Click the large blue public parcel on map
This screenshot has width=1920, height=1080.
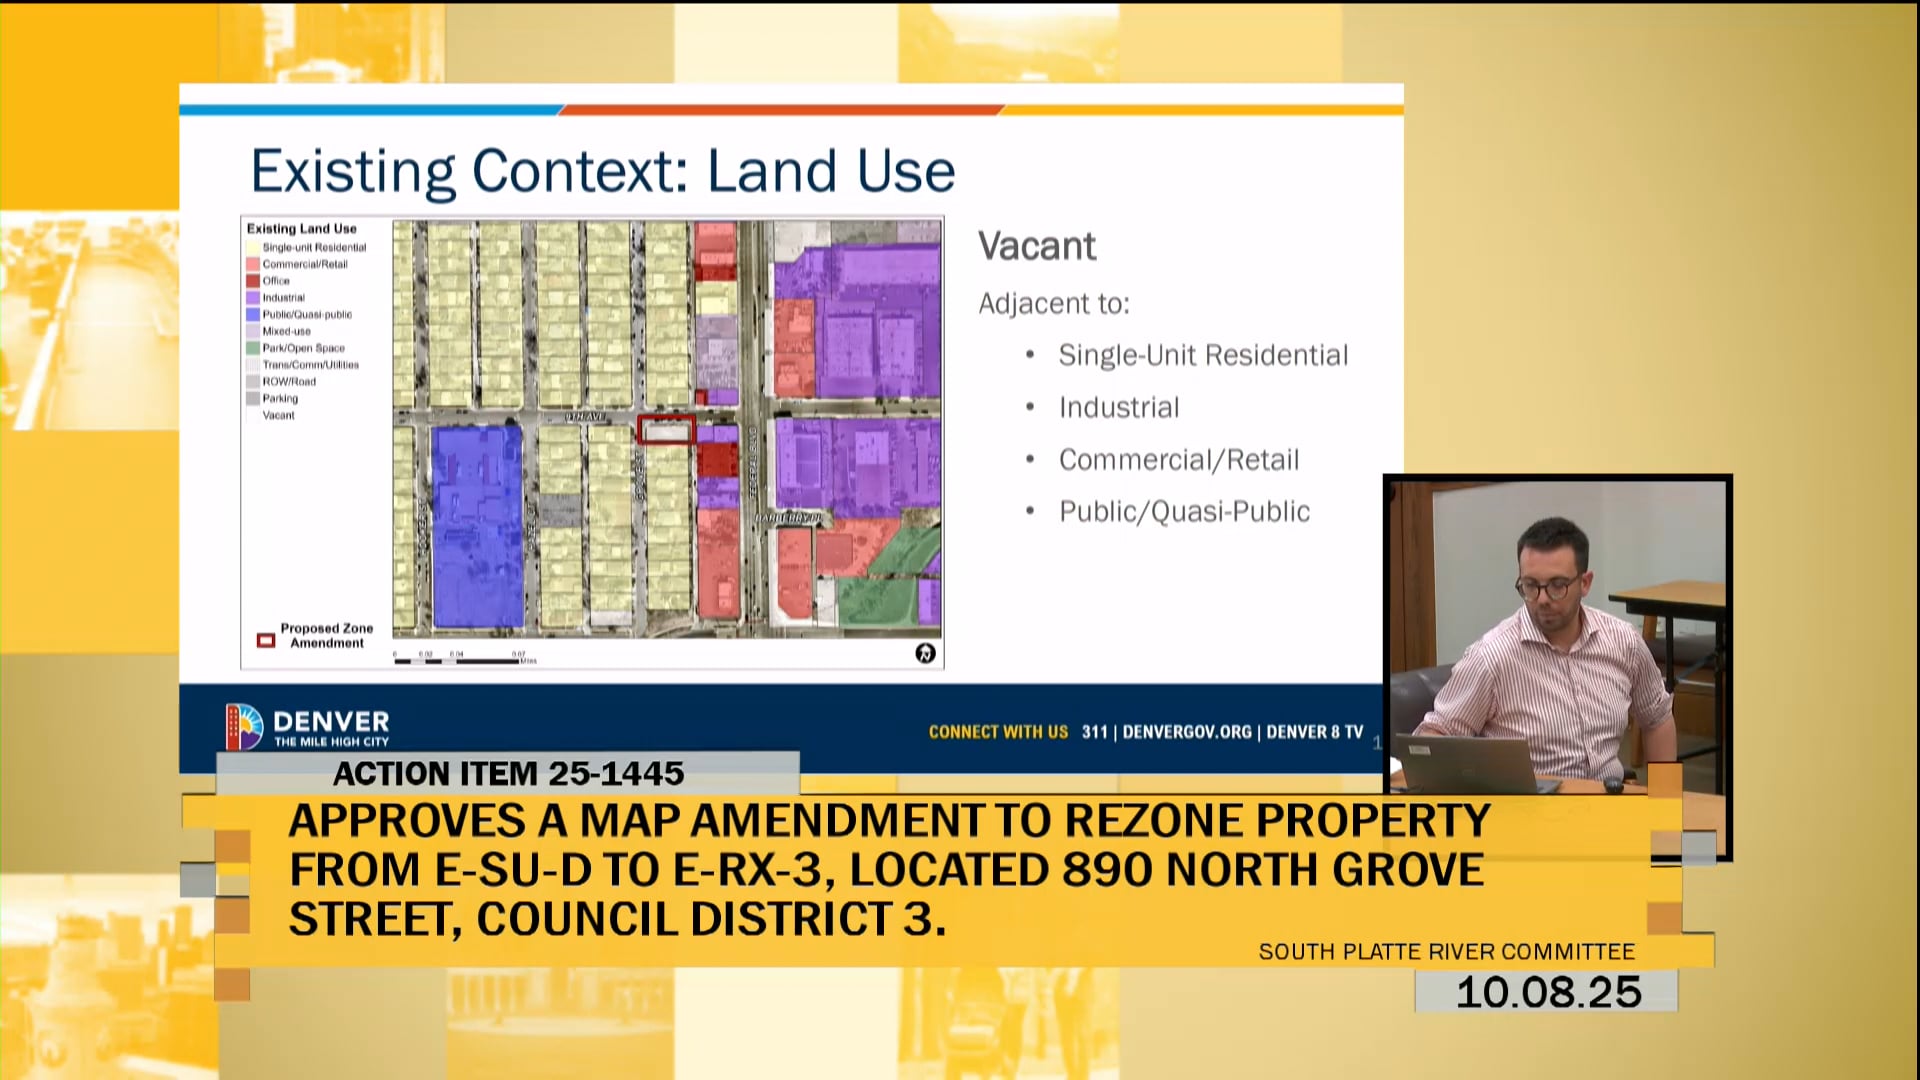click(477, 525)
